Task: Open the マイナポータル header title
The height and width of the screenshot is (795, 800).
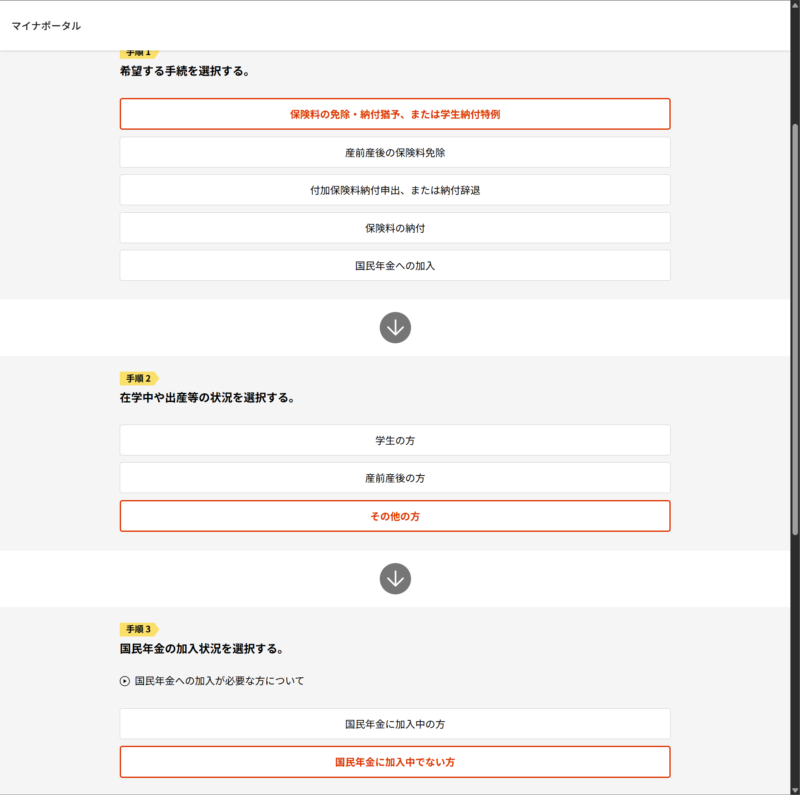Action: [46, 25]
